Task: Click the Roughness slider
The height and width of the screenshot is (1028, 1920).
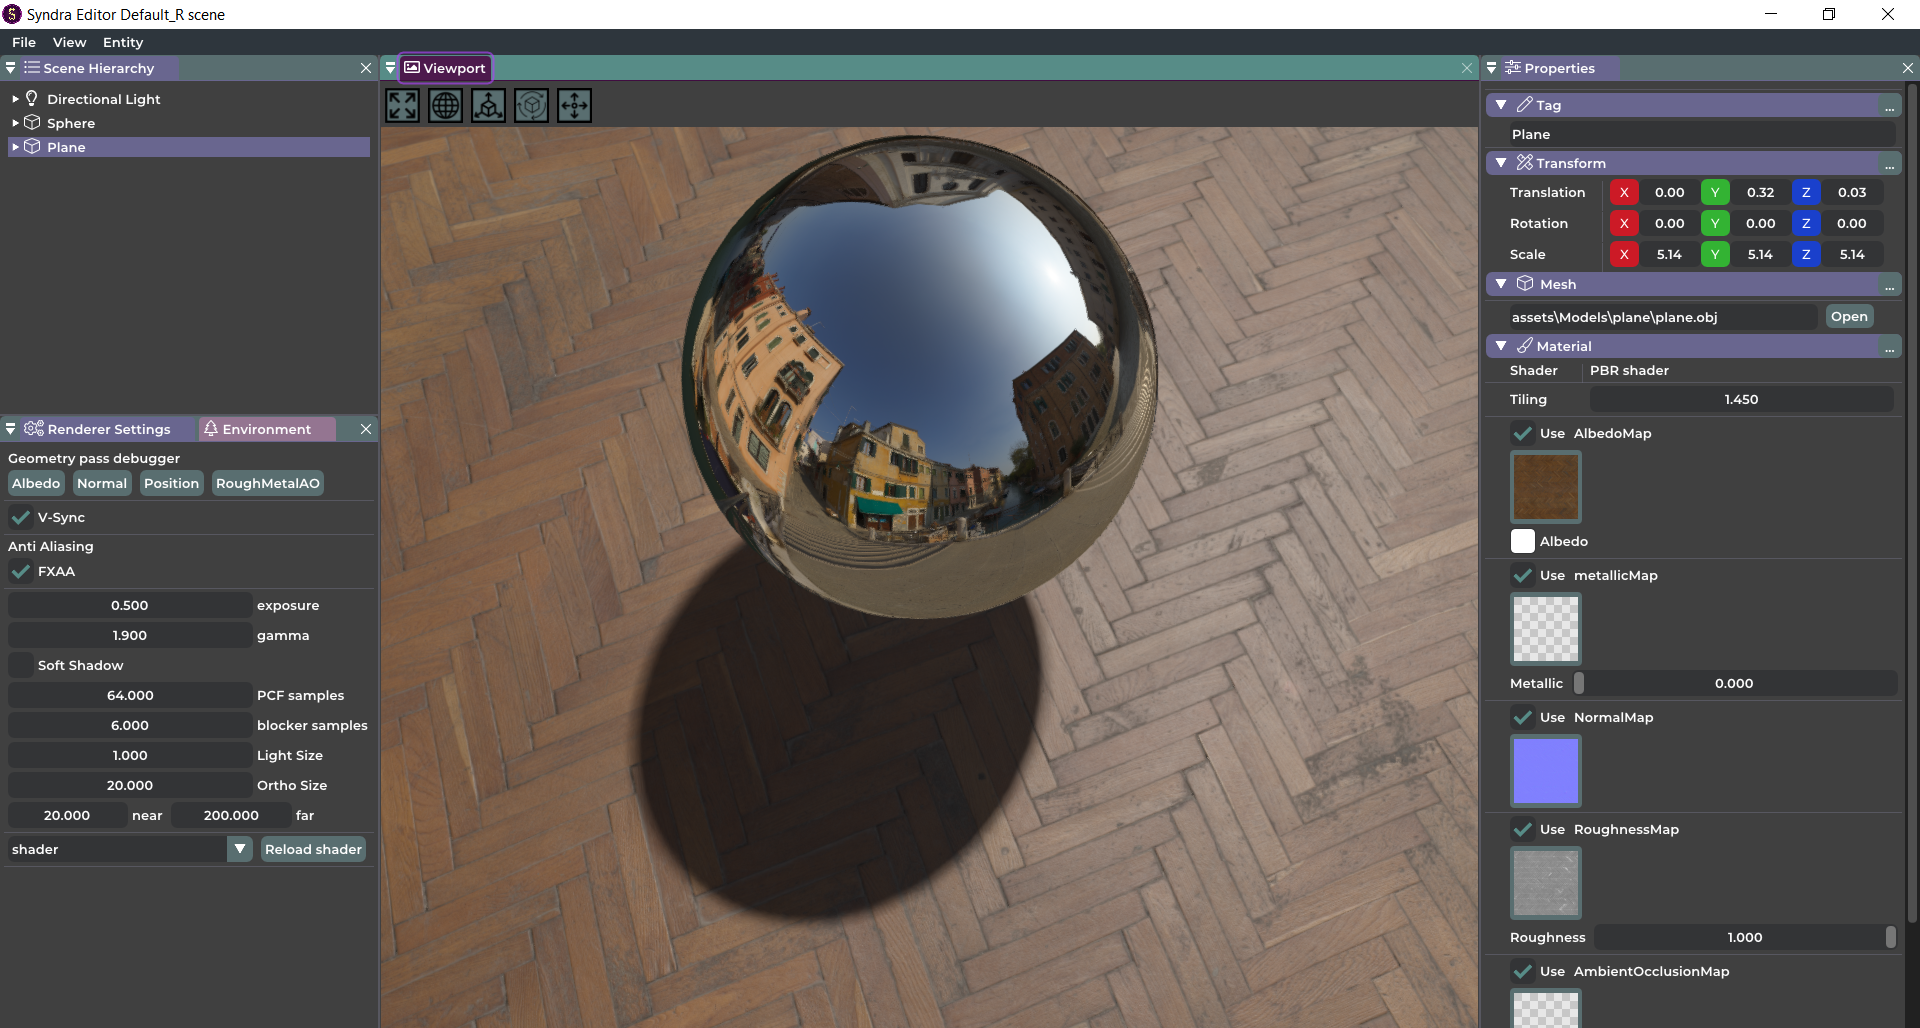Action: point(1744,937)
